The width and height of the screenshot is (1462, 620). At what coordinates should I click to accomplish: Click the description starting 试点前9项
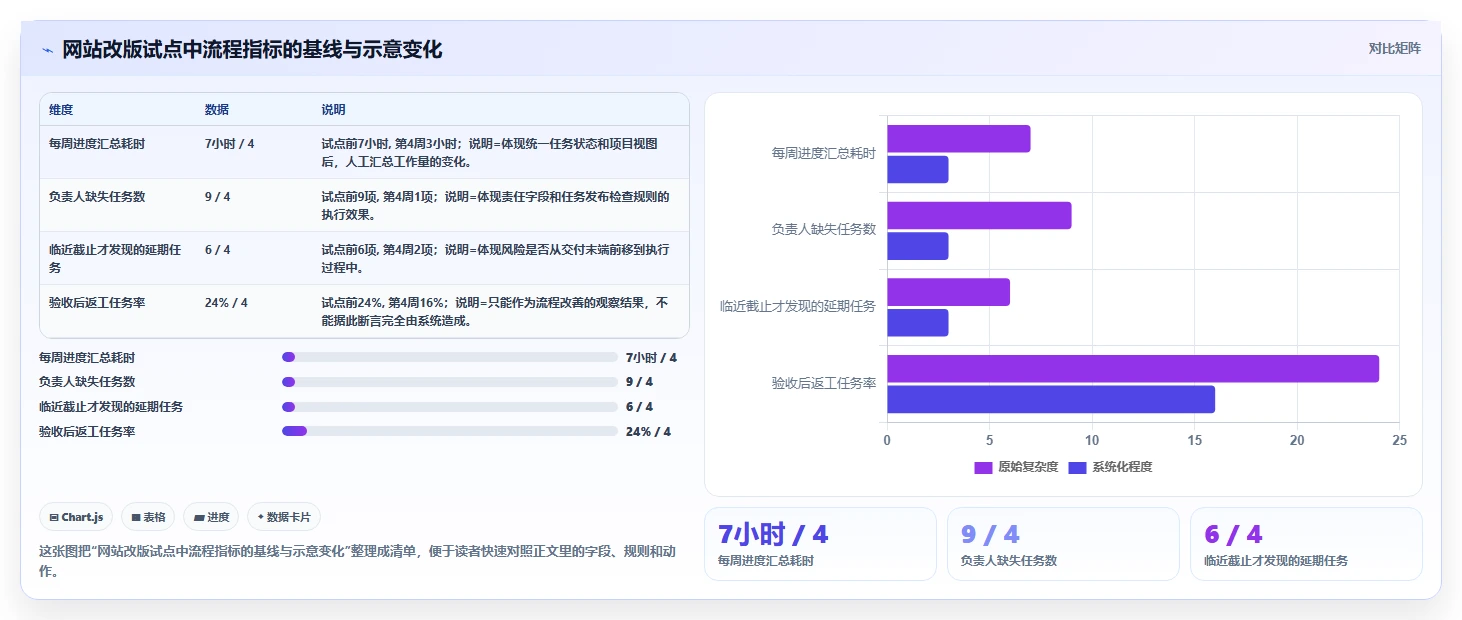[x=495, y=205]
